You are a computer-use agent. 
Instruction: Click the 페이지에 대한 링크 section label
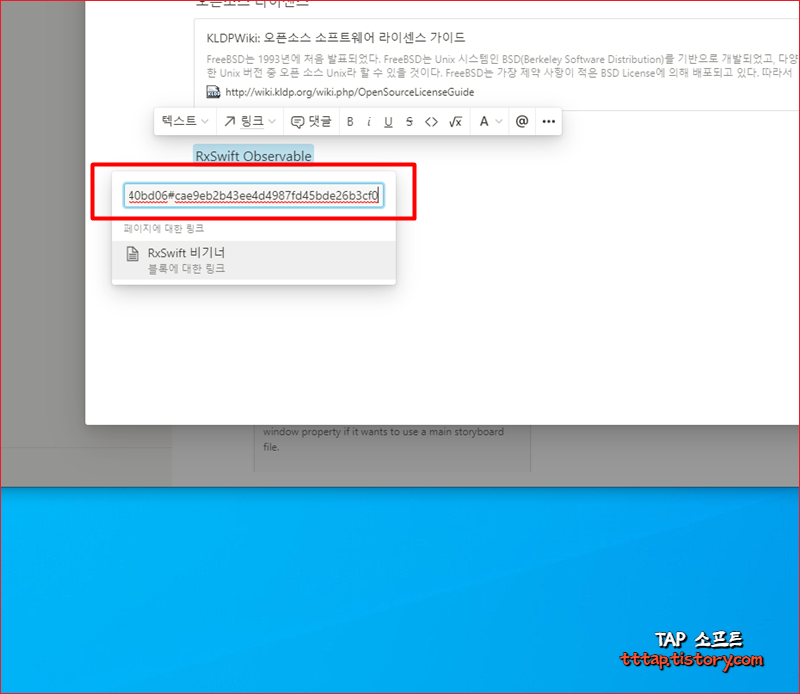[x=164, y=228]
